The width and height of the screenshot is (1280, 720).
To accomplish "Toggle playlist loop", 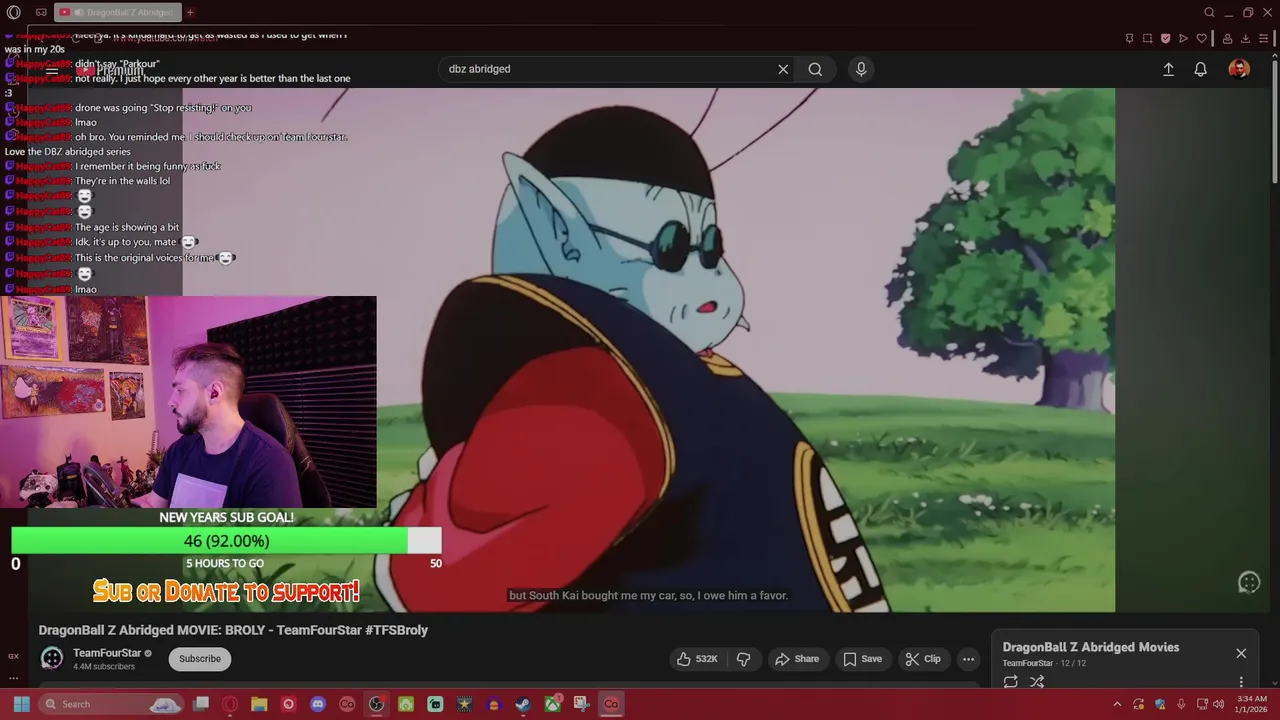I will (1011, 681).
